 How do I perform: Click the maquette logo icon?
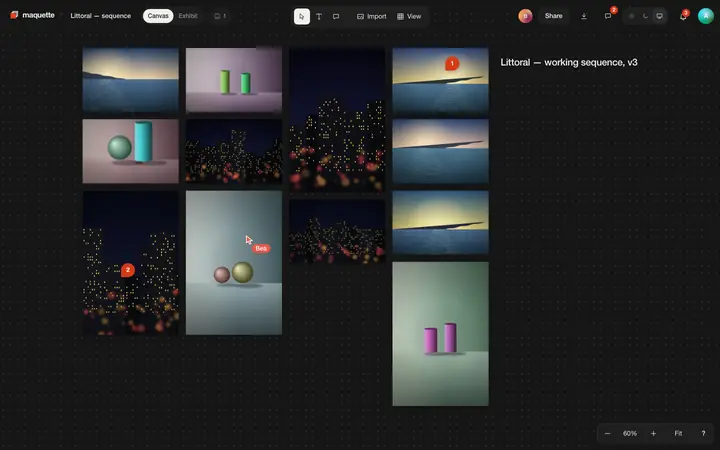tap(14, 15)
